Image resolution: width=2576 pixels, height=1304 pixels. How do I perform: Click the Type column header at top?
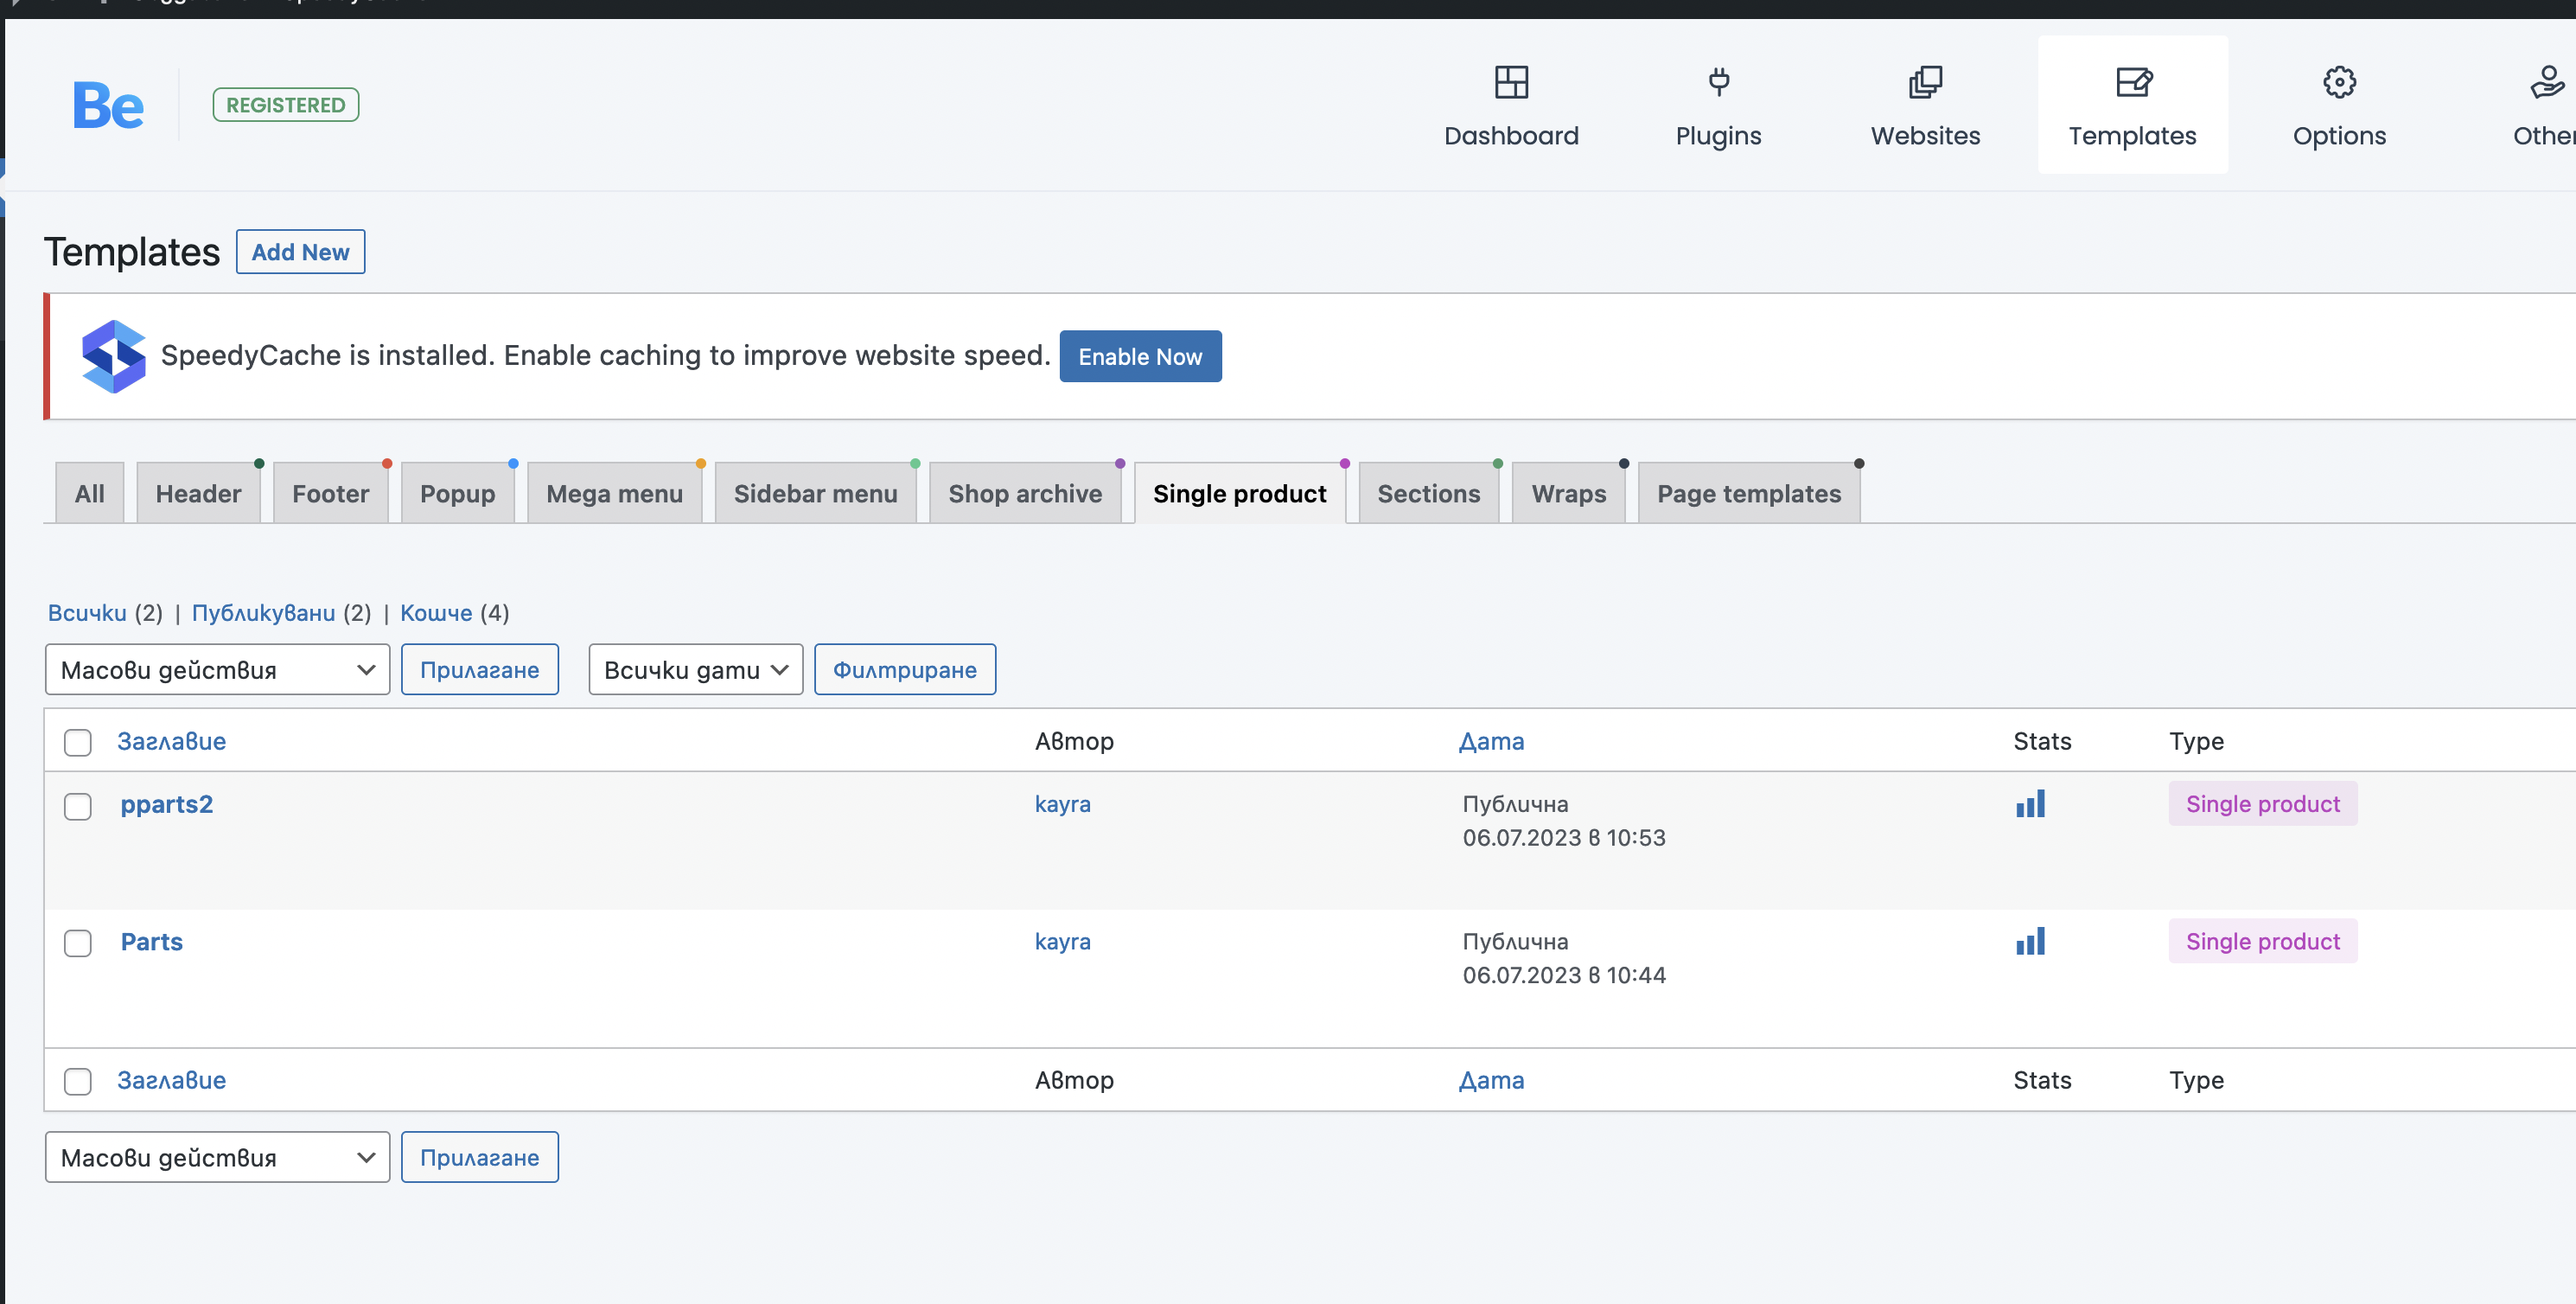[x=2196, y=741]
